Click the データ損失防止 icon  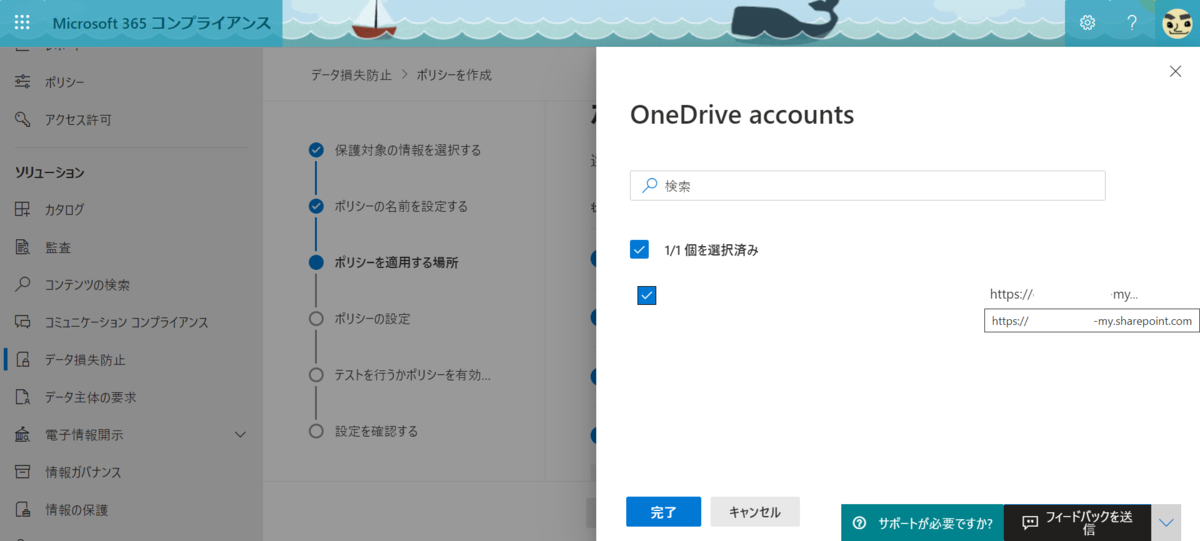click(x=23, y=360)
